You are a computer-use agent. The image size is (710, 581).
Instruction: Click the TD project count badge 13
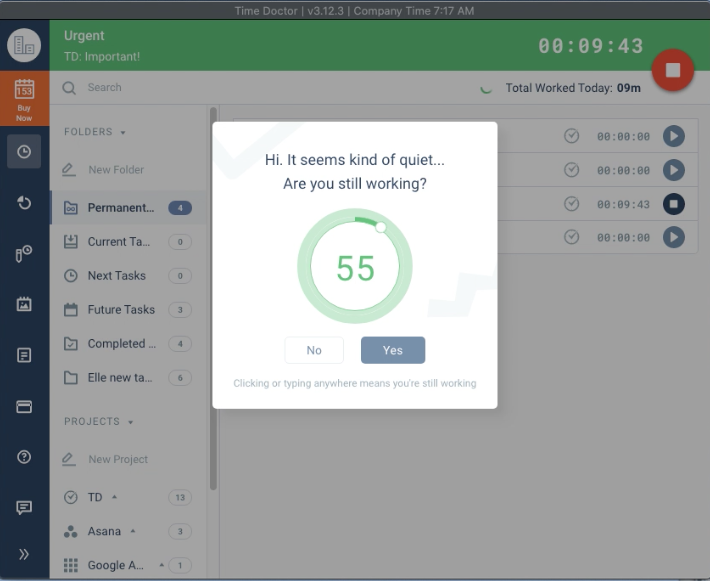(x=180, y=497)
